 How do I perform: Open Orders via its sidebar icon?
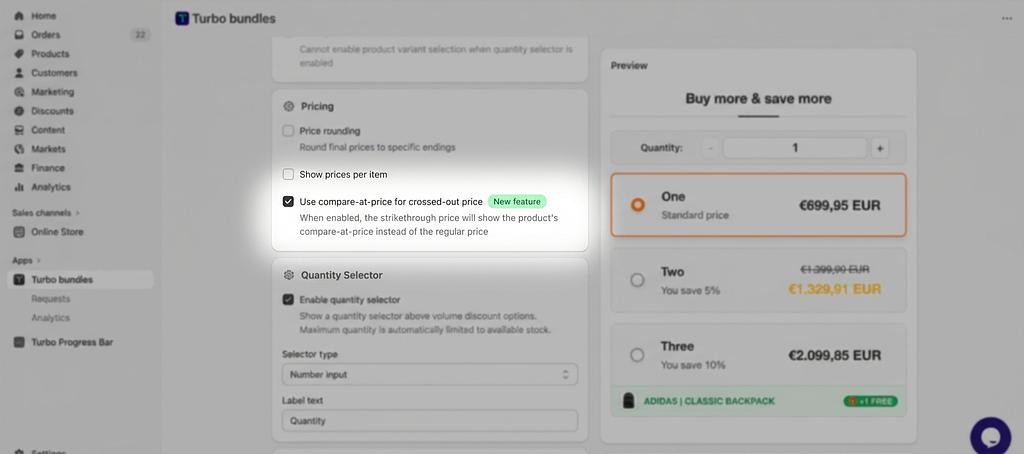19,35
